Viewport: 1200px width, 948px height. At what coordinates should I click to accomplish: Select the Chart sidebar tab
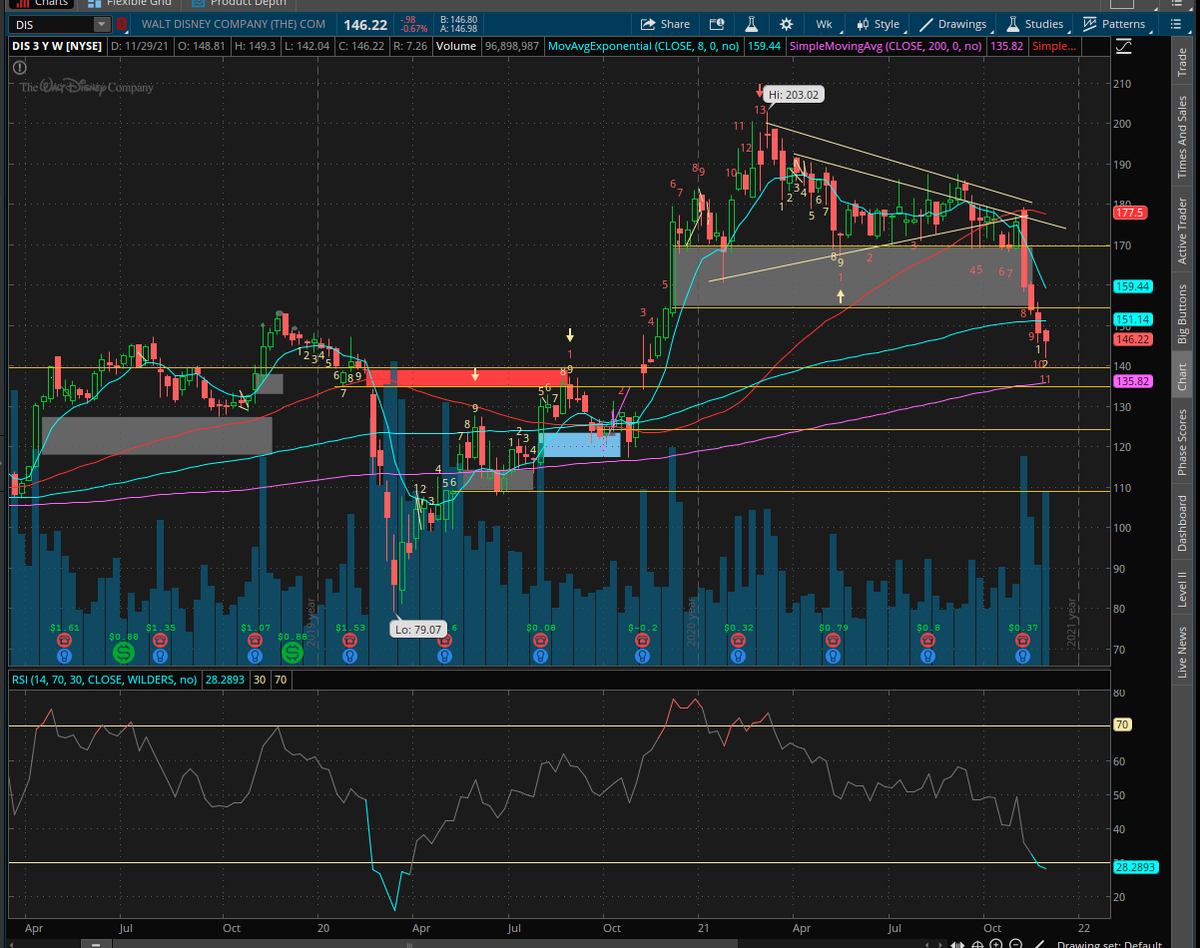[1183, 377]
